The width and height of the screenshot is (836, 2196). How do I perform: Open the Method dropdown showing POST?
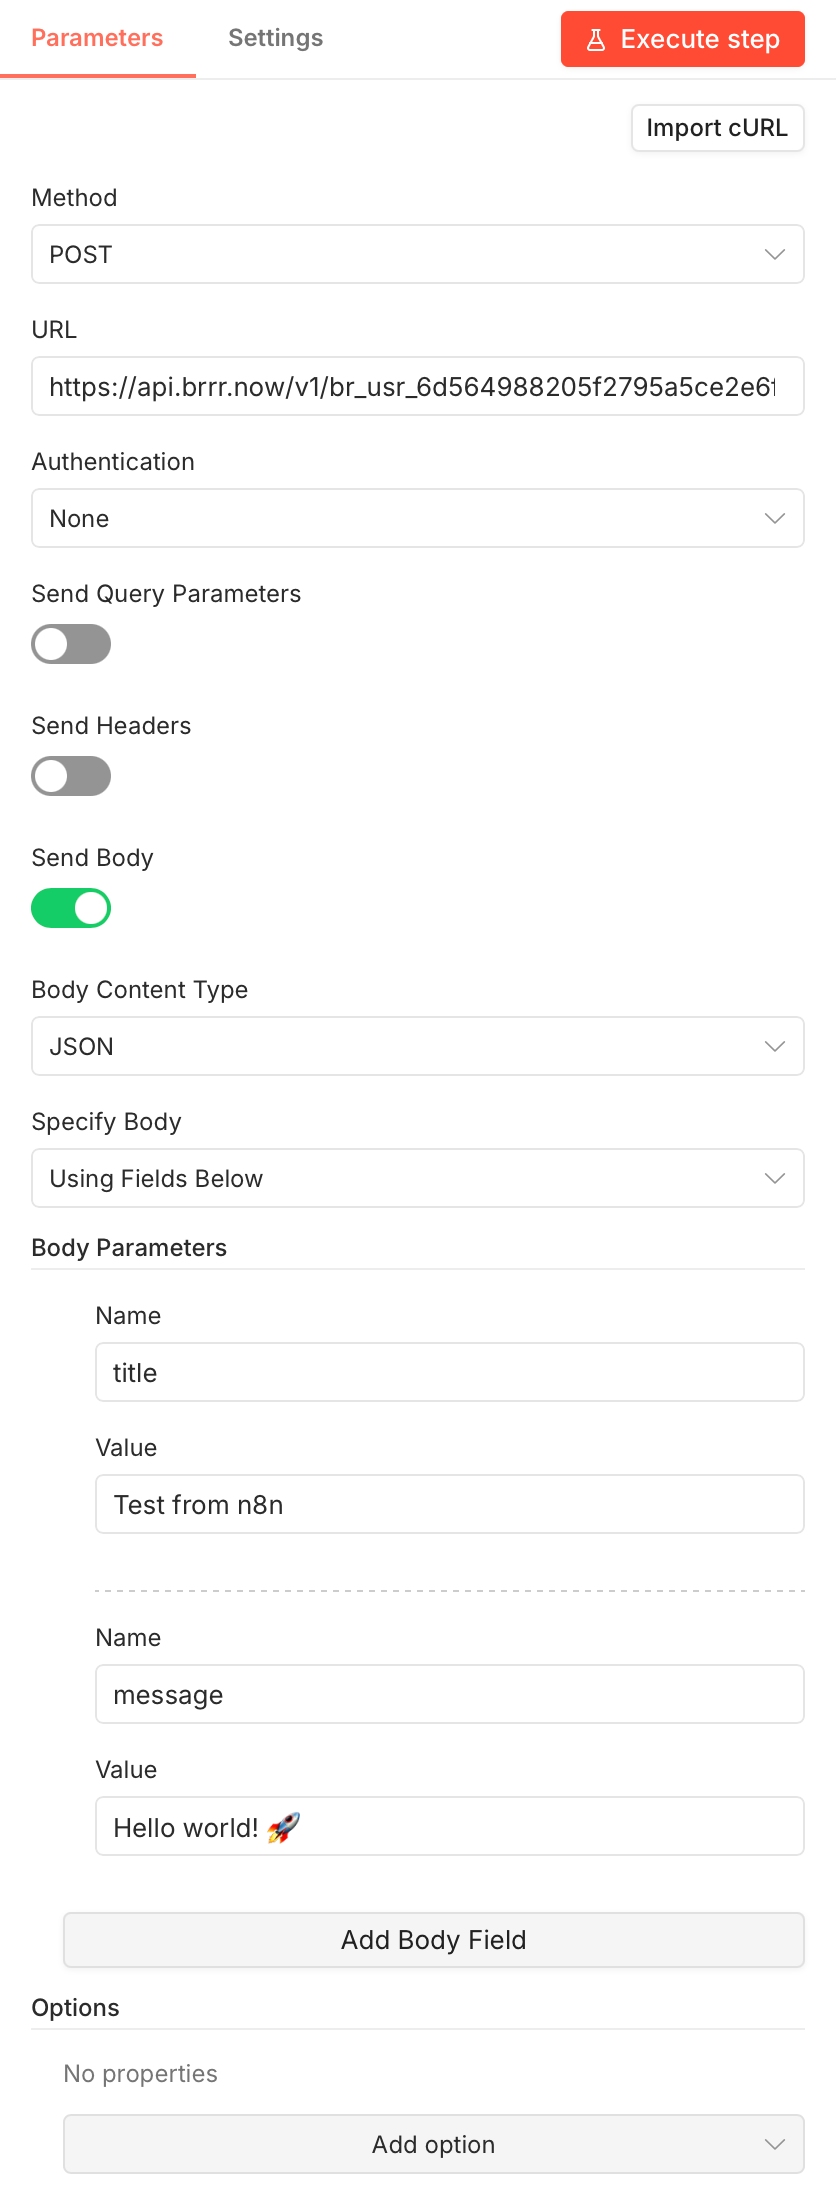pos(418,254)
